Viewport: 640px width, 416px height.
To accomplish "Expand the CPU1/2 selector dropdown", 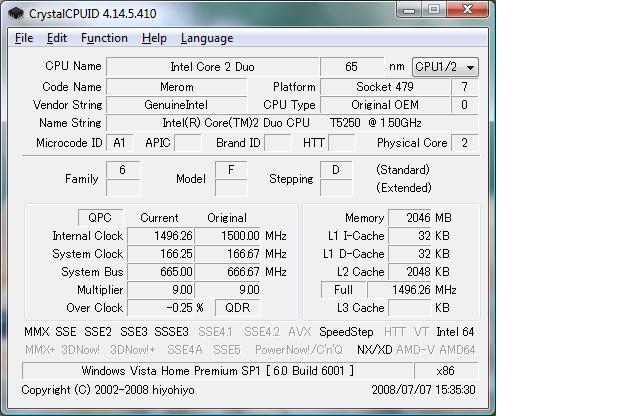I will tap(445, 67).
